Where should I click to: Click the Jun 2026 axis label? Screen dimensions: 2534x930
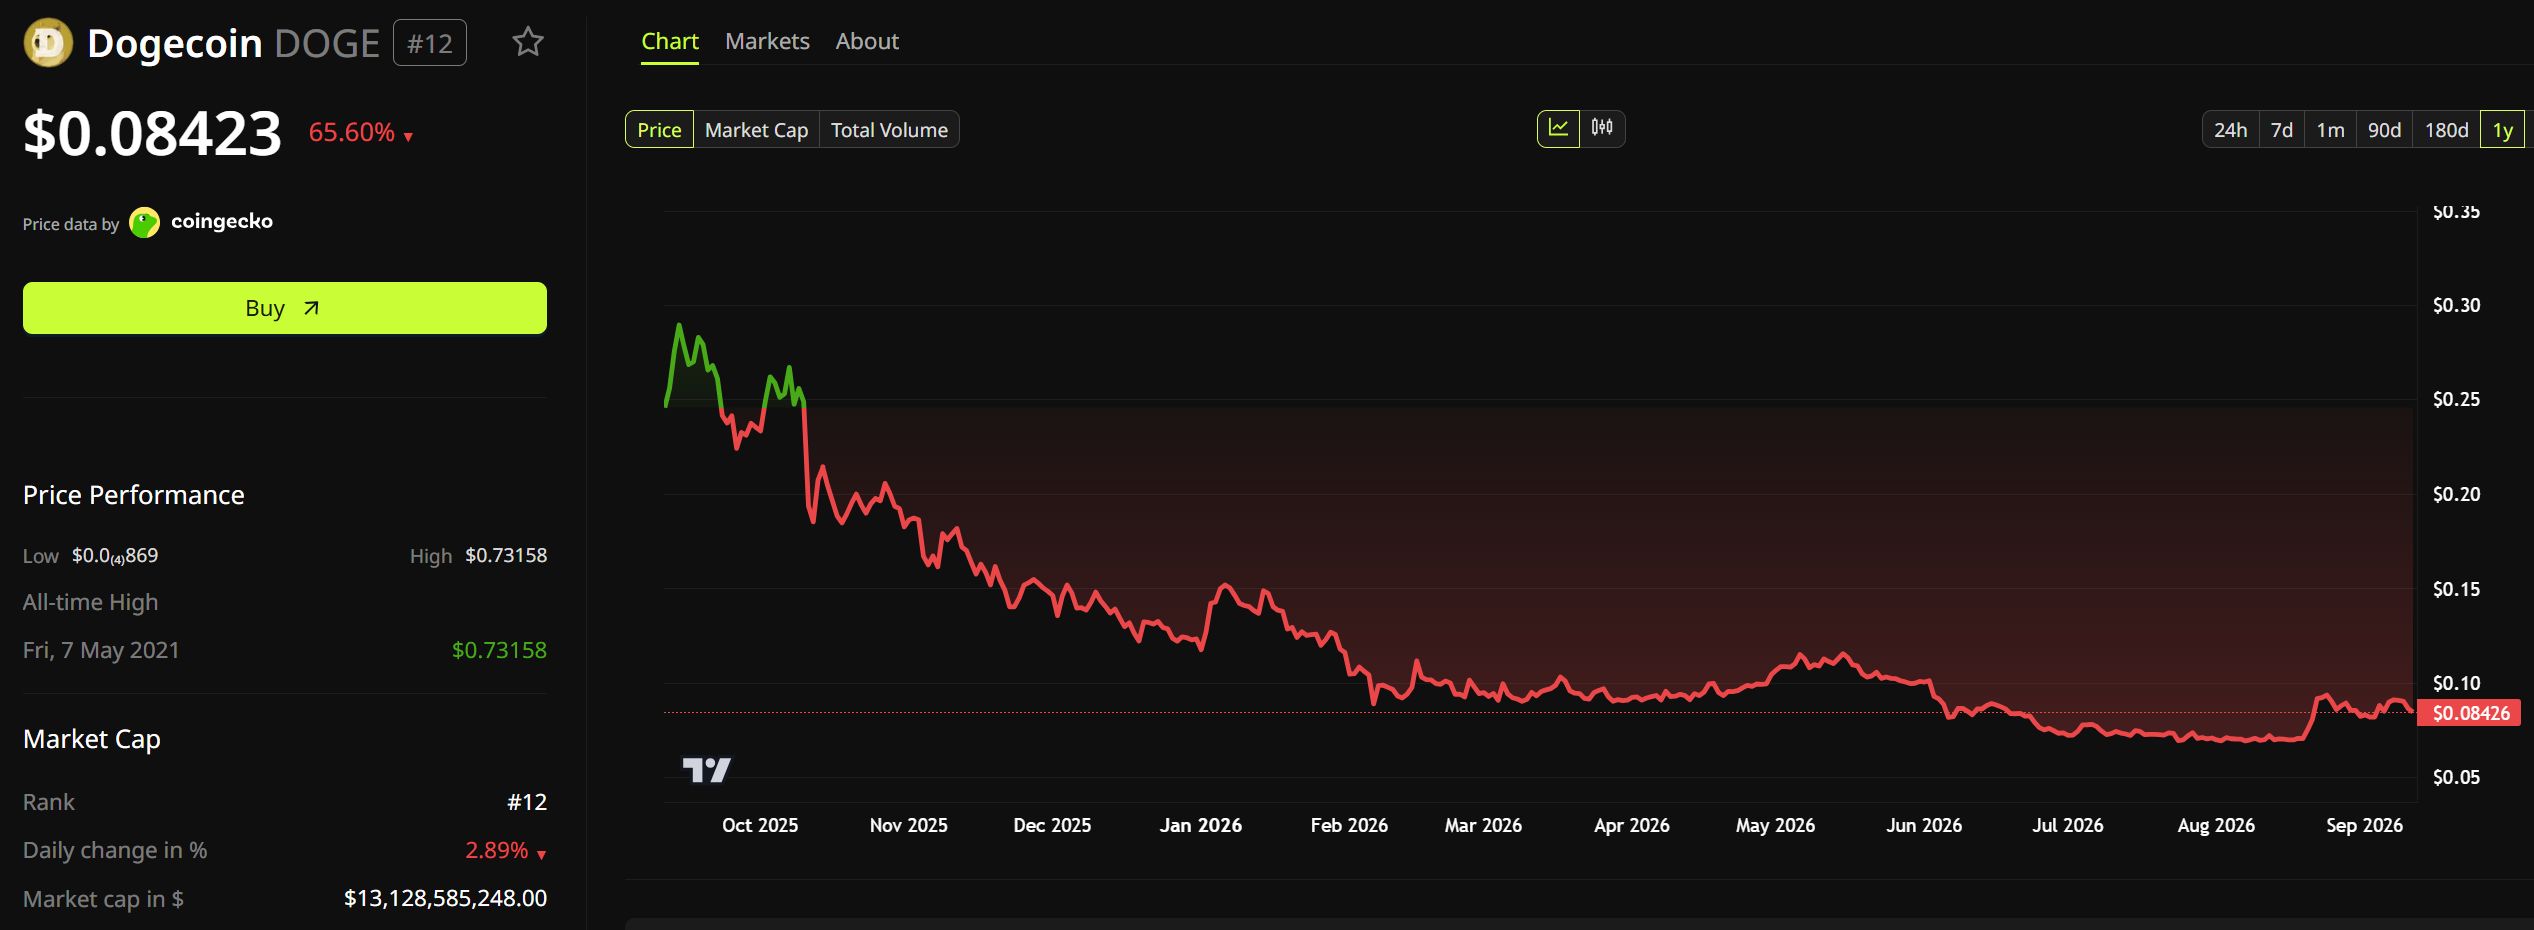[1924, 825]
